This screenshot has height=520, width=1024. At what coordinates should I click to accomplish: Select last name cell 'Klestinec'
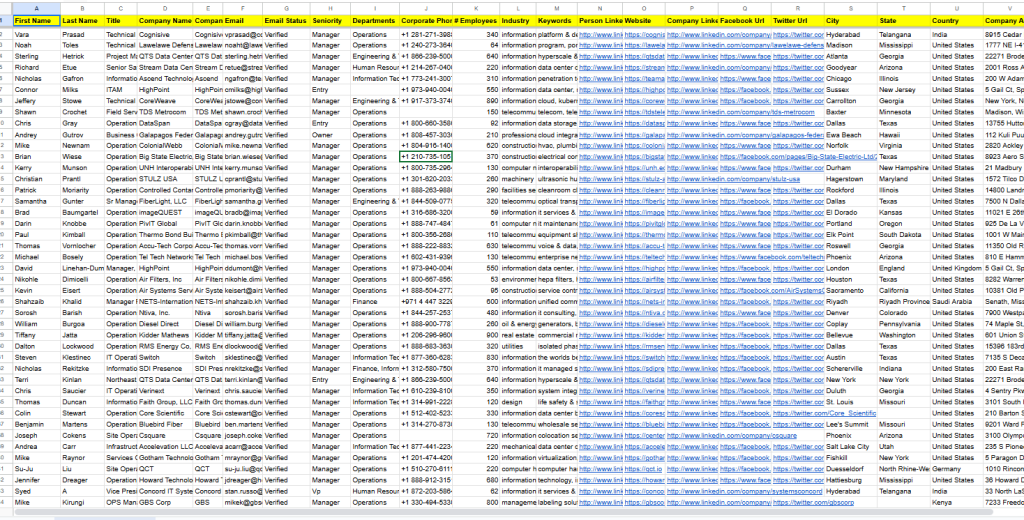tap(82, 358)
